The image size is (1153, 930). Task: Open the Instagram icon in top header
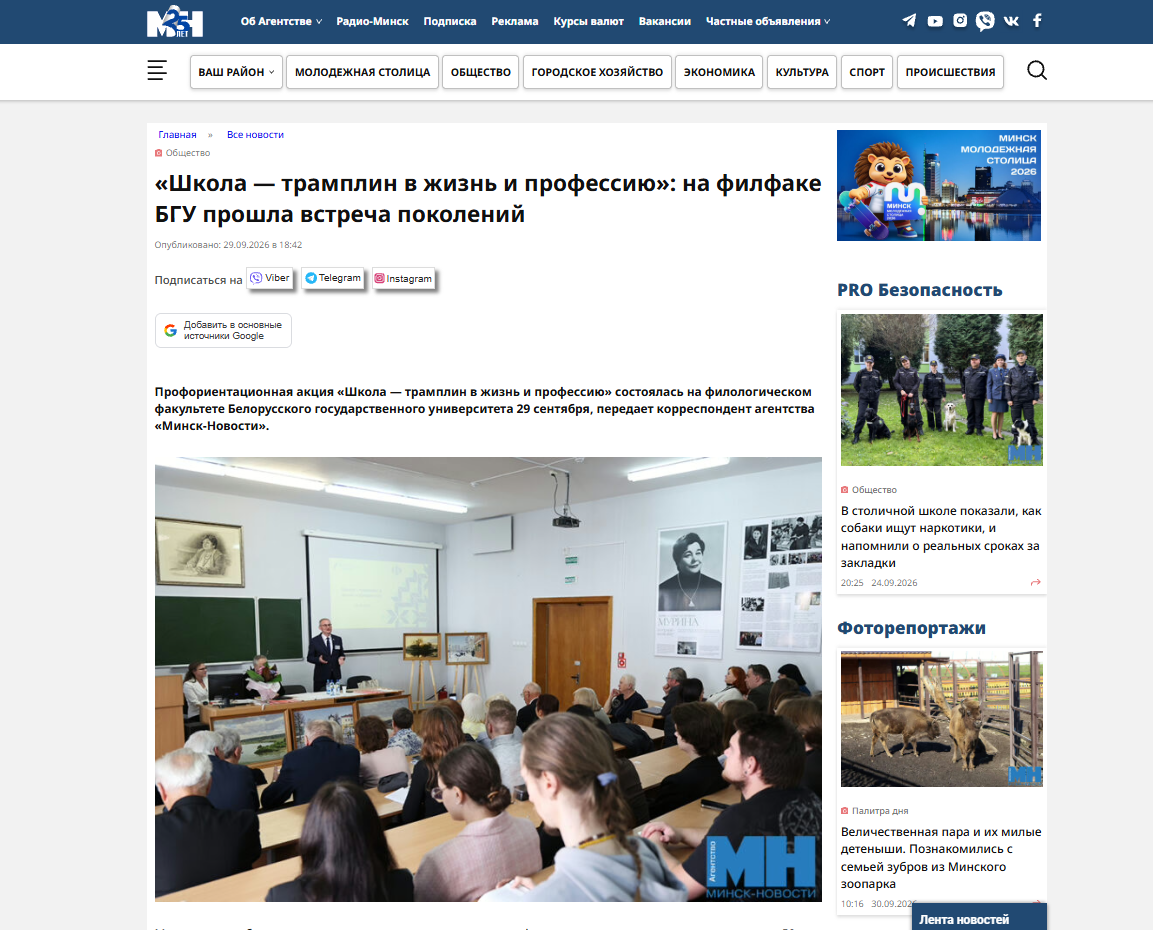[960, 21]
